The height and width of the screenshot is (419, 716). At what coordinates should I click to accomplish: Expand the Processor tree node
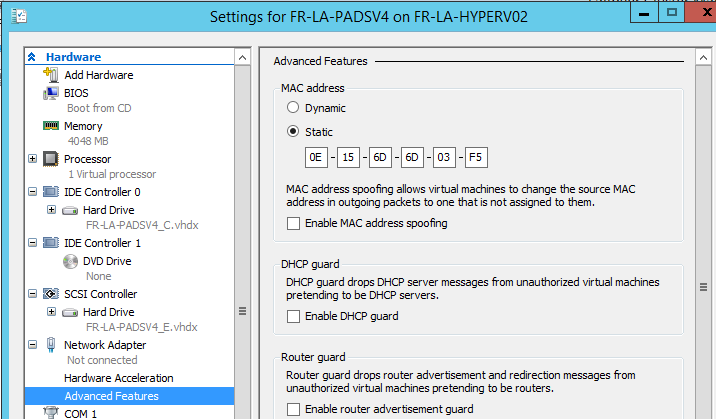tap(34, 159)
